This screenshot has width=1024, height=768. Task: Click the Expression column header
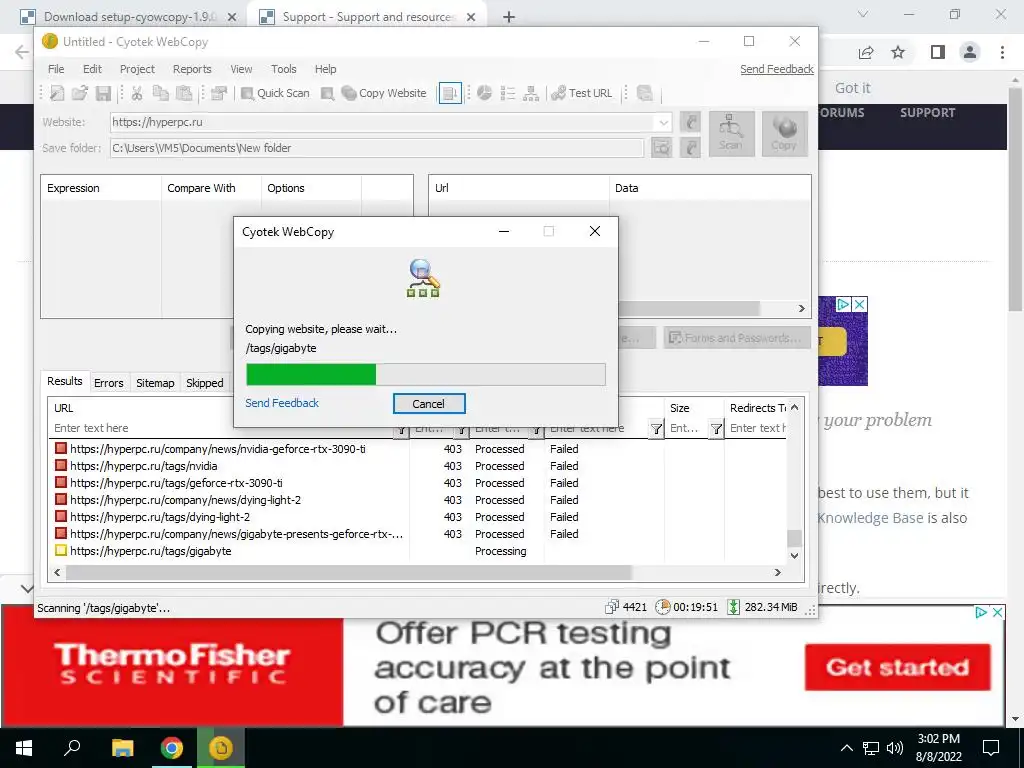pyautogui.click(x=101, y=188)
